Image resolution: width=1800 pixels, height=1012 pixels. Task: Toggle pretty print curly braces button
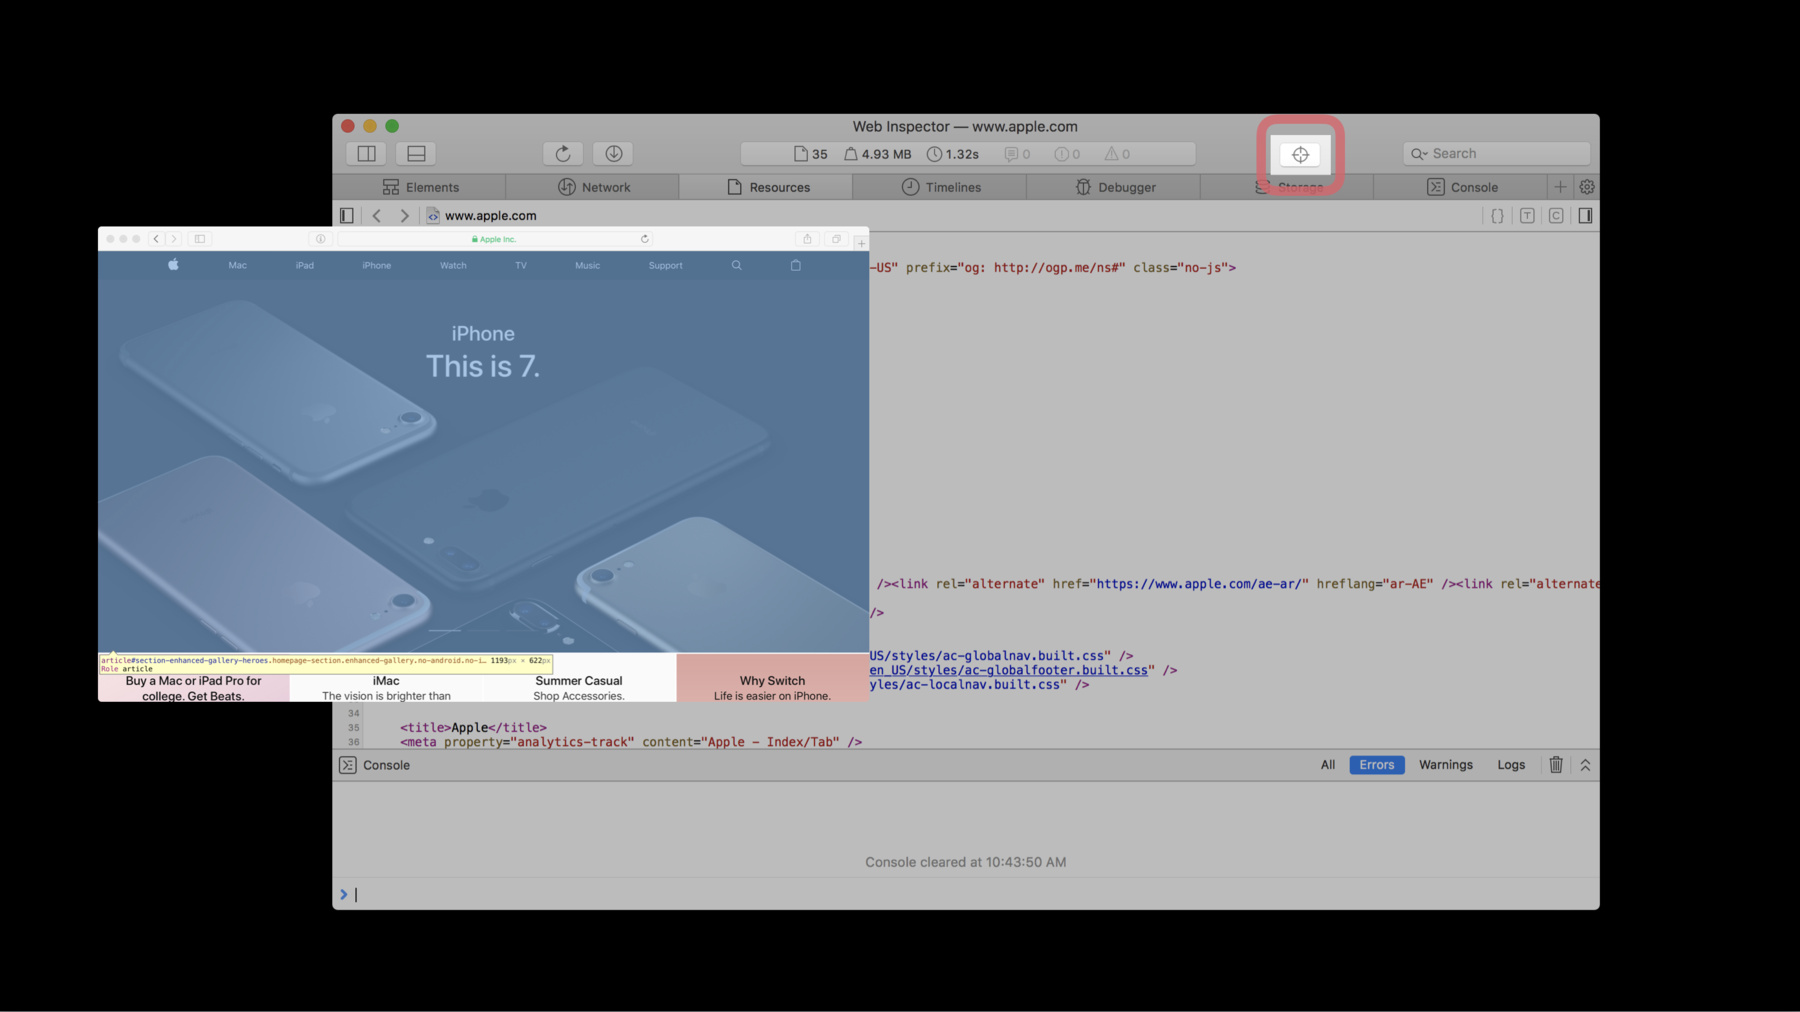(x=1497, y=215)
